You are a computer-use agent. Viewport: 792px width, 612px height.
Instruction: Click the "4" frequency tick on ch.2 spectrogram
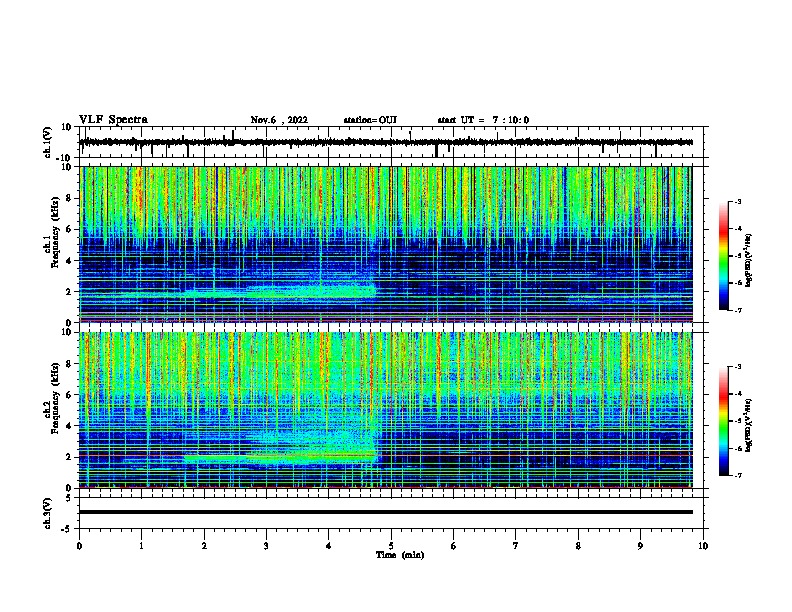coord(69,426)
